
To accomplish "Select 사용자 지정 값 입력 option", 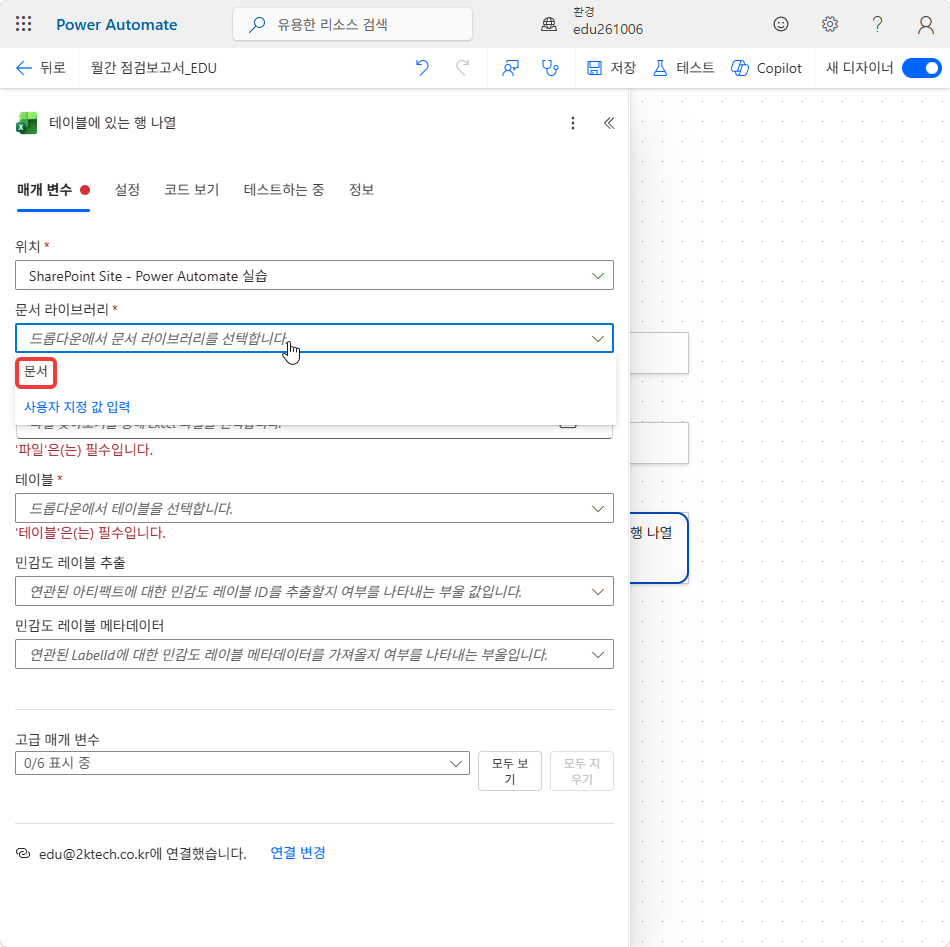I will pyautogui.click(x=77, y=407).
